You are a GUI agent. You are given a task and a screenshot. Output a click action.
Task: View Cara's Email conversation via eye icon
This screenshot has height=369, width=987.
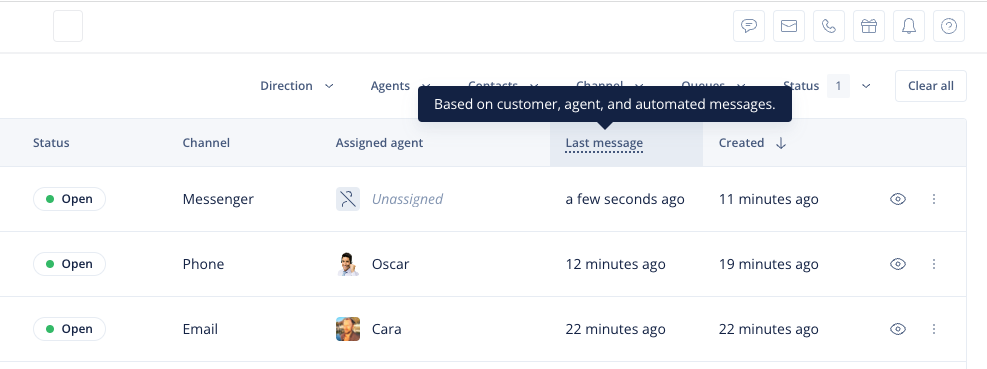[898, 329]
